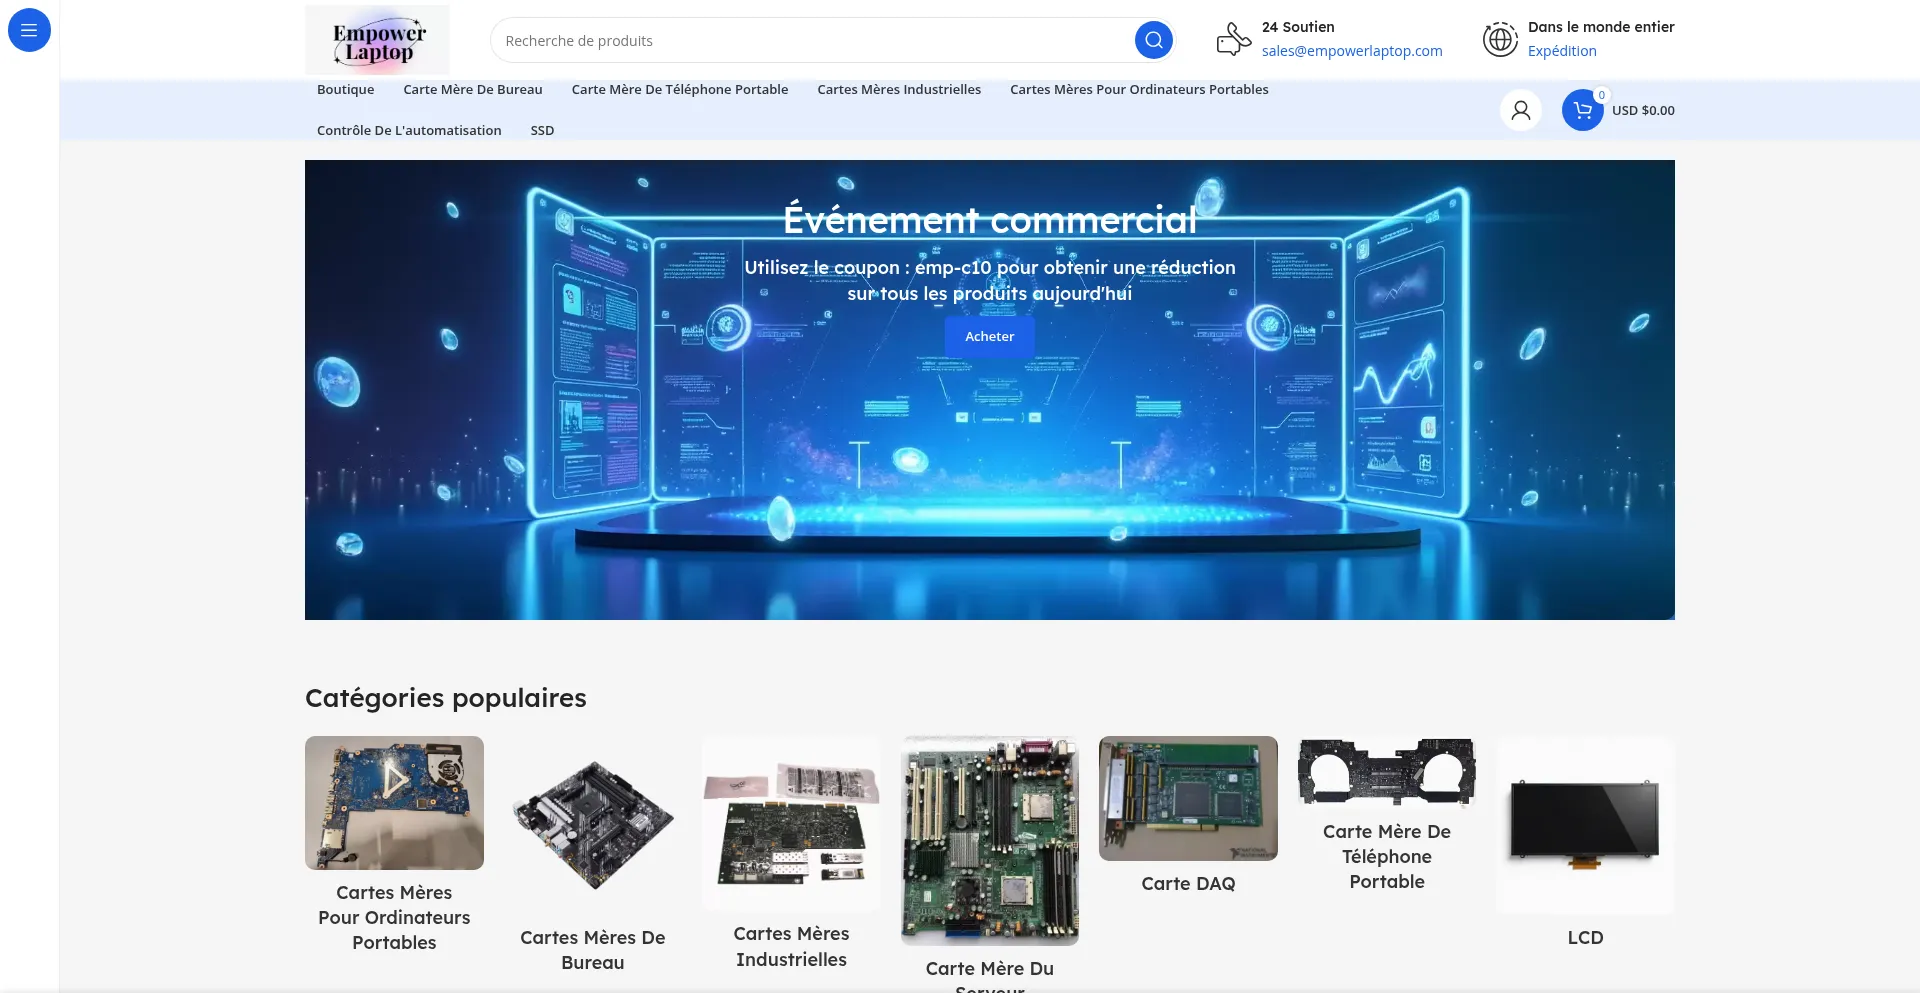
Task: Click the worldwide shipping globe icon
Action: pyautogui.click(x=1500, y=40)
